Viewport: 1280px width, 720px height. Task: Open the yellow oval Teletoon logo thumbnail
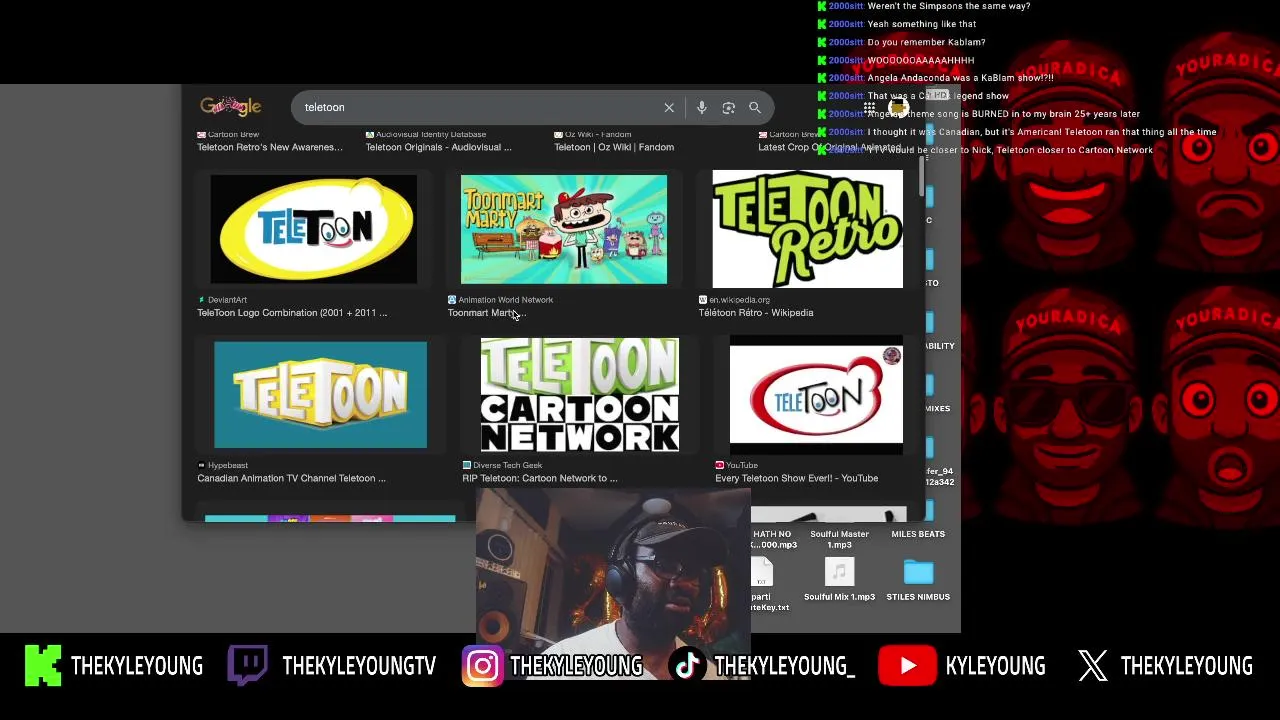[x=314, y=229]
